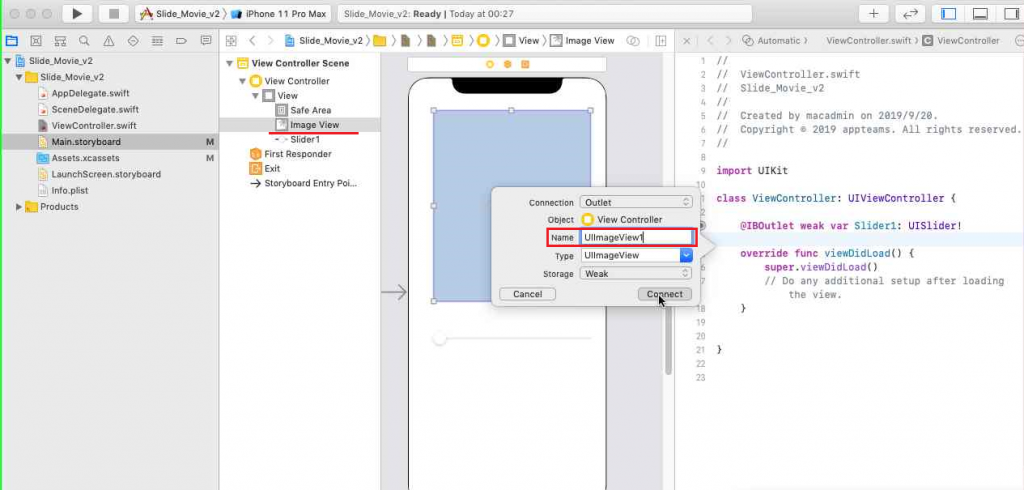Toggle the Navigator panel visibility
This screenshot has height=490, width=1024.
[948, 14]
